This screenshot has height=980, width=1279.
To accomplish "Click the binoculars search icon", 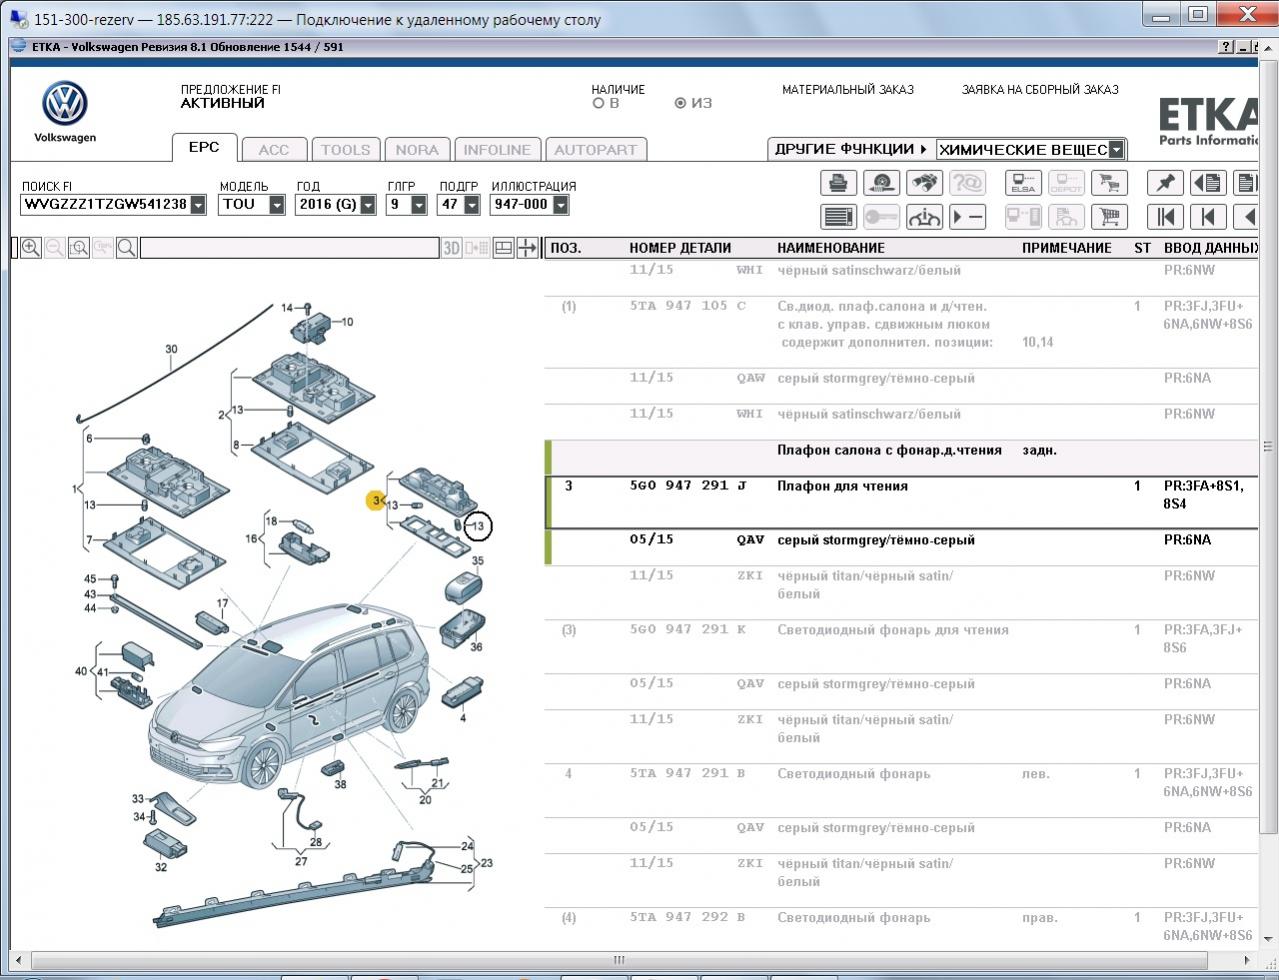I will (924, 183).
